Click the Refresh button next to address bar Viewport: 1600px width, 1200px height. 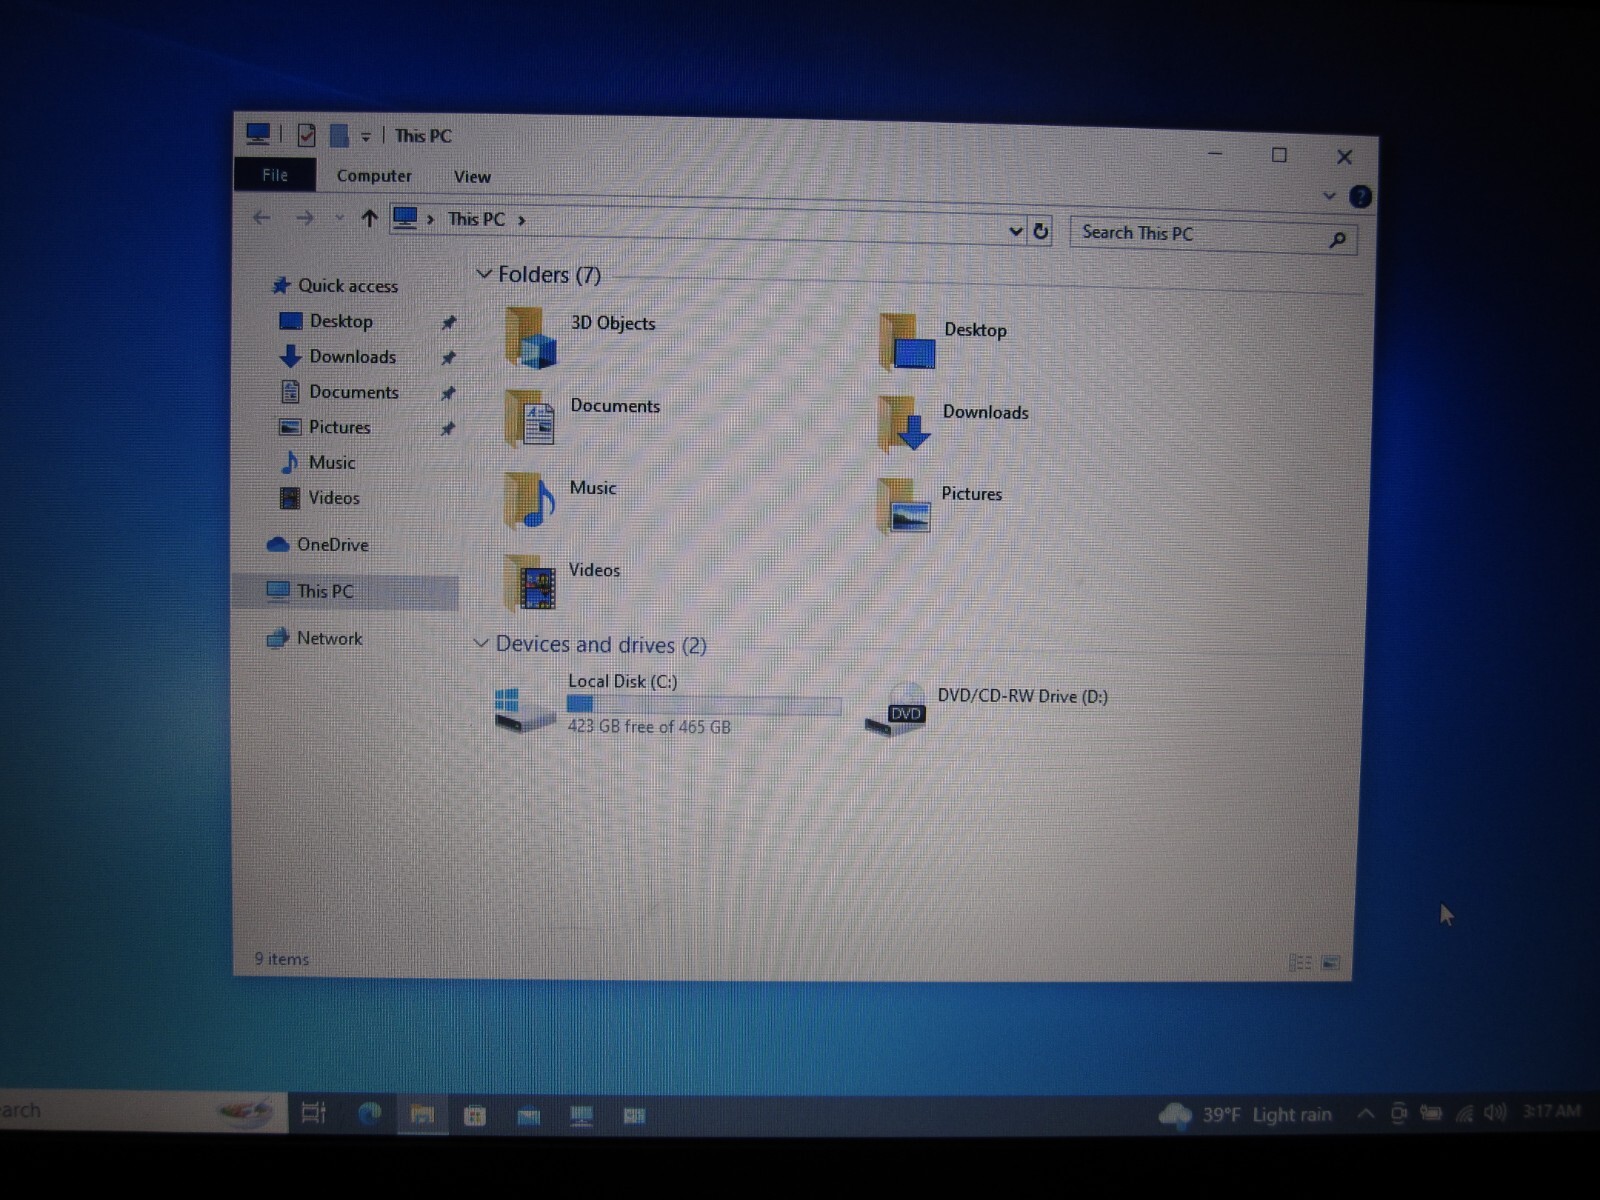pyautogui.click(x=1041, y=231)
